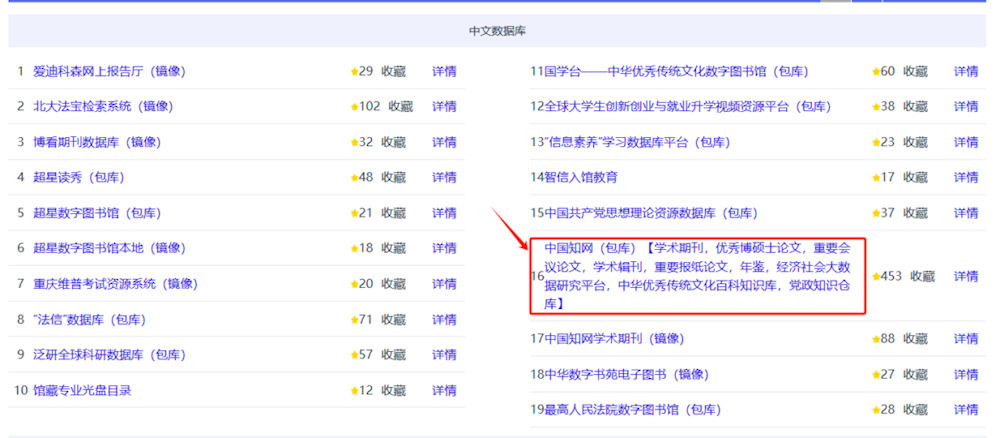Screen dimensions: 1000x438
Task: Show 详情 for 中华数字书苑电子图书
Action: (966, 374)
